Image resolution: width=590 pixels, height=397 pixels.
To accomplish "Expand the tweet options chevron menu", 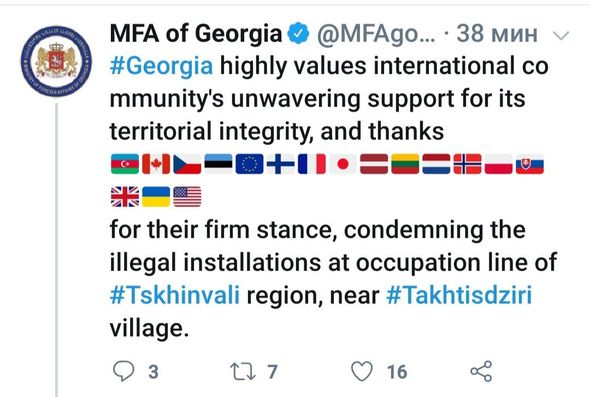I will tap(561, 35).
